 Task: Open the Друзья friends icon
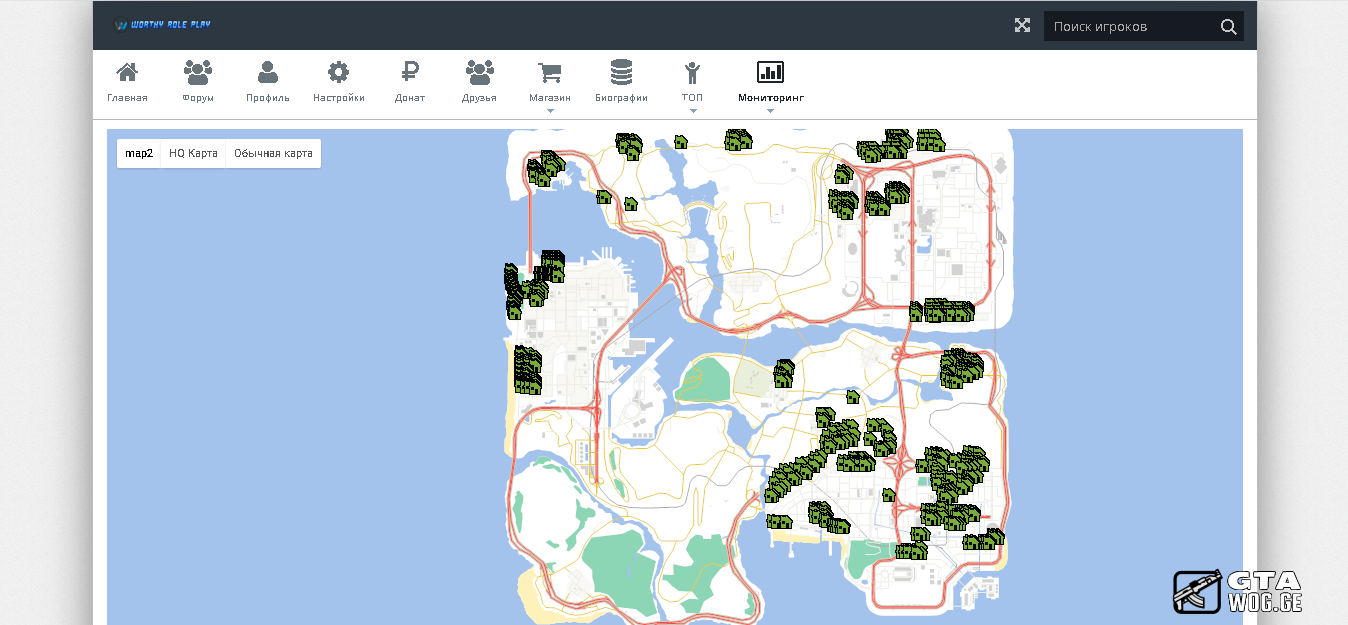480,72
